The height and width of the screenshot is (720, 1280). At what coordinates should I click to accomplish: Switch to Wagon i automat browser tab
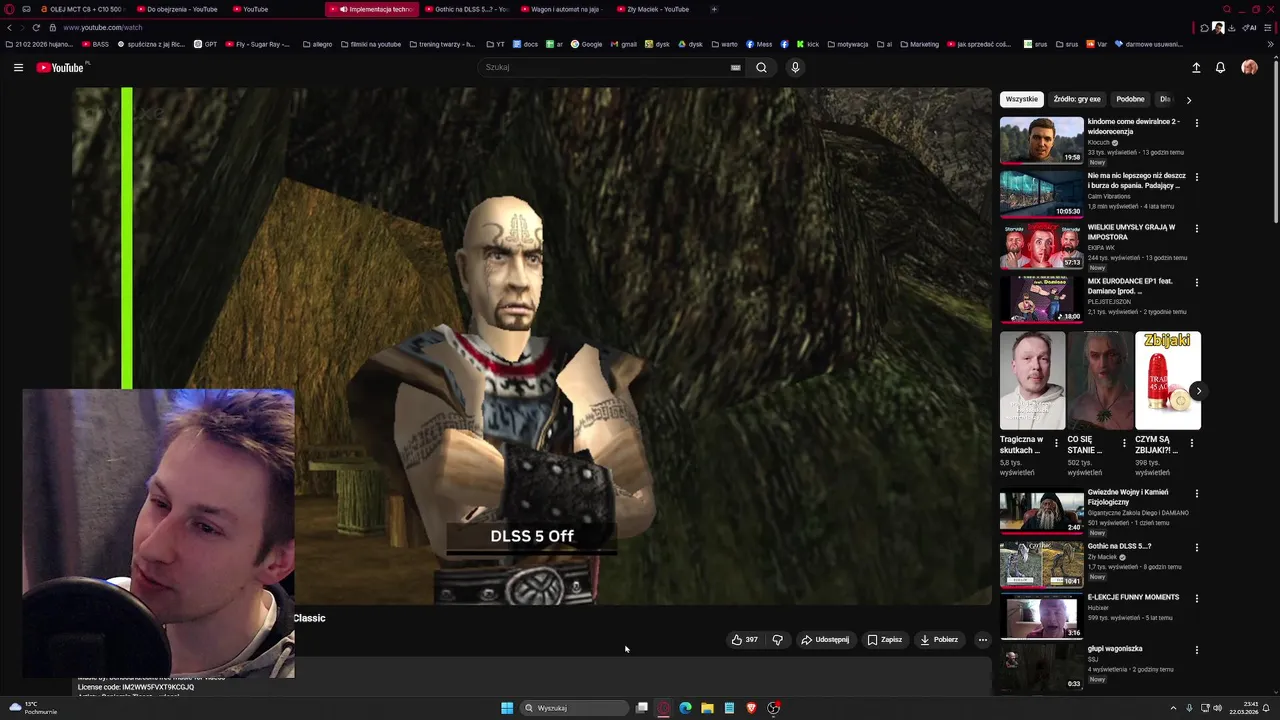561,9
